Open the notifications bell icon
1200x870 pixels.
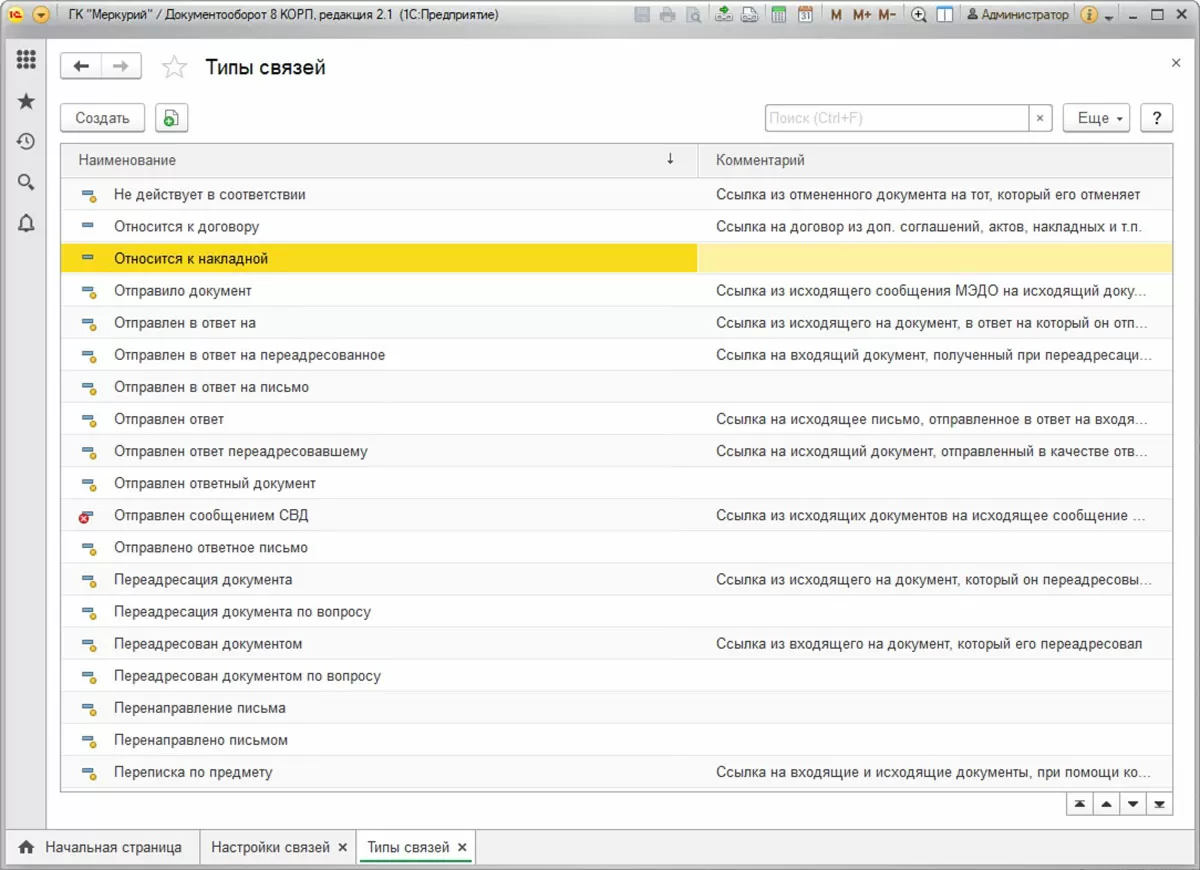pos(26,224)
